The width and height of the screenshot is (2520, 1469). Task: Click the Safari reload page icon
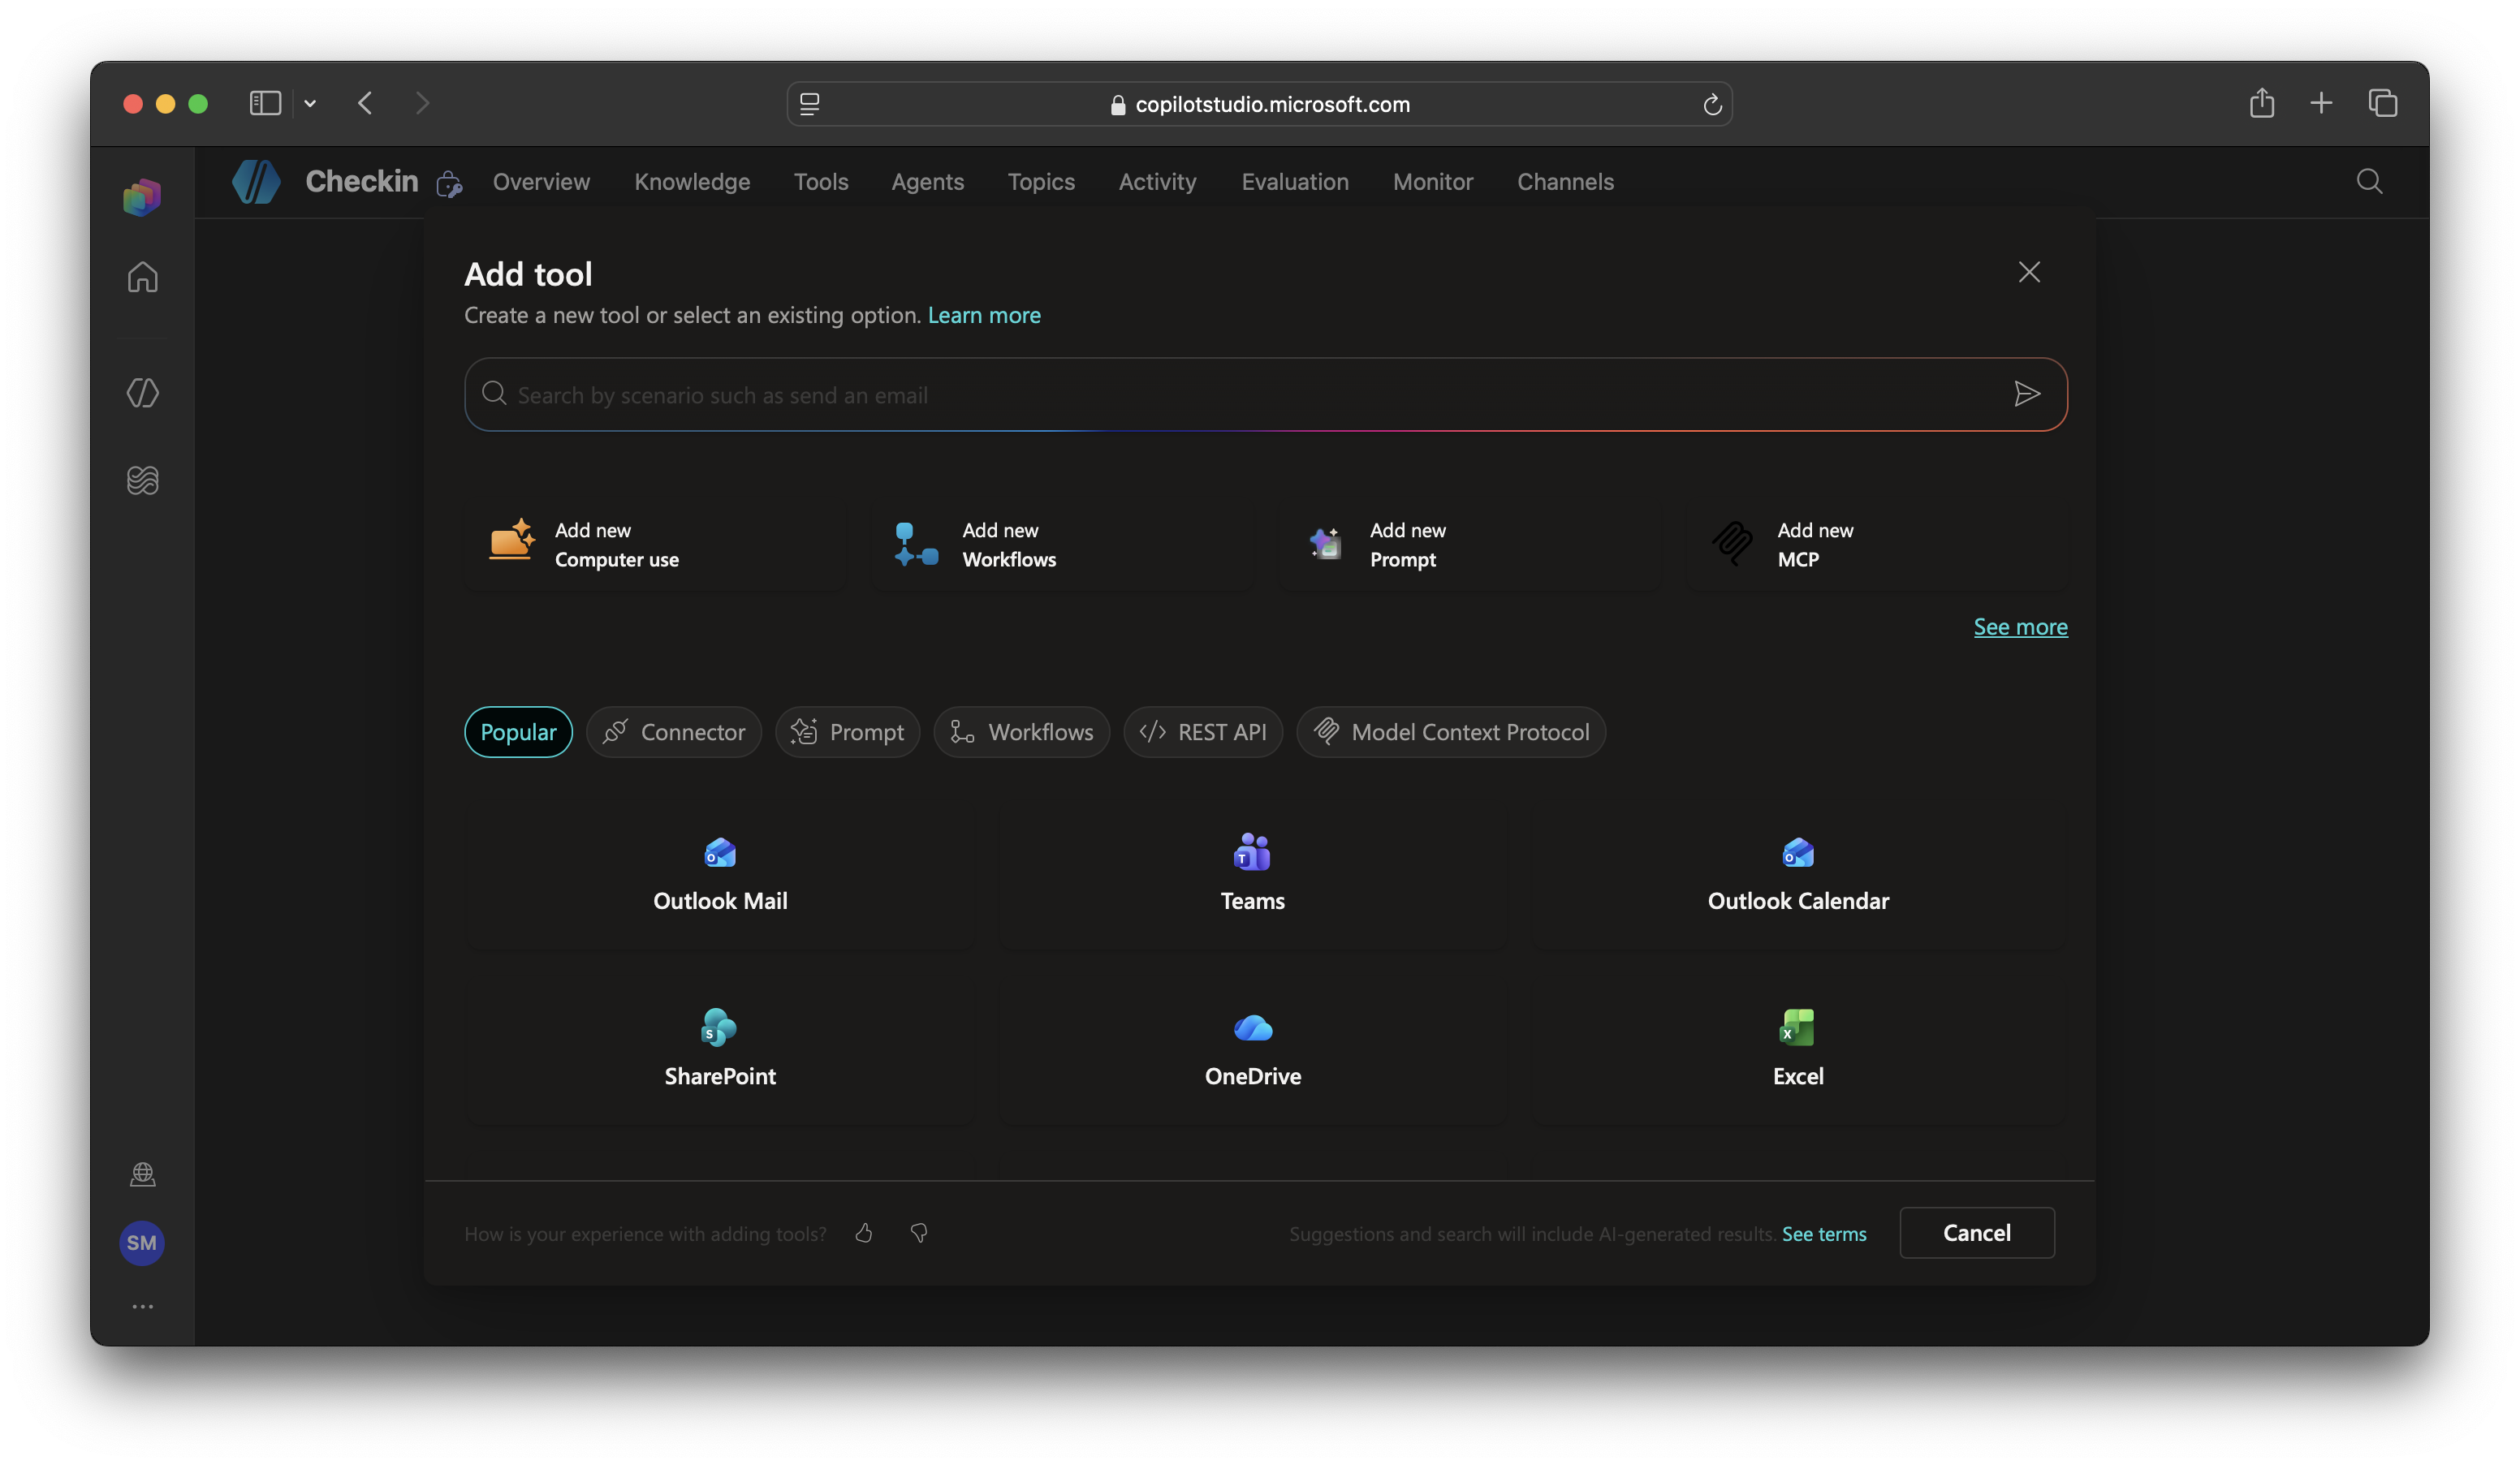(1711, 104)
